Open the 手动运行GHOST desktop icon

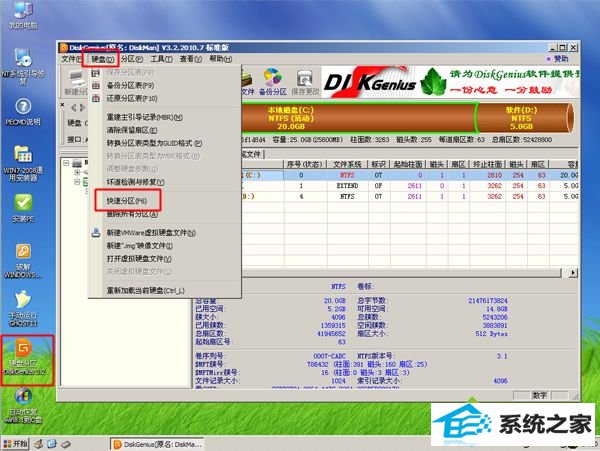pos(23,308)
